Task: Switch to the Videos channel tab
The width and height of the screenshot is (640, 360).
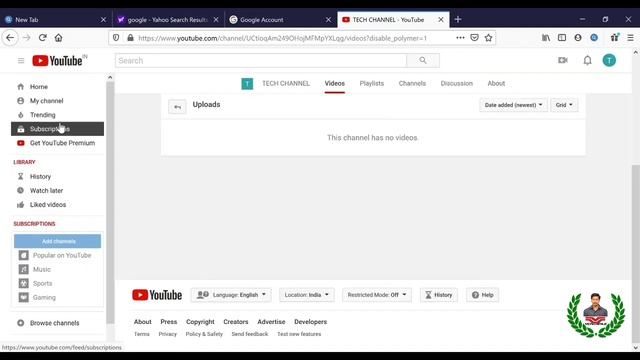Action: point(335,84)
